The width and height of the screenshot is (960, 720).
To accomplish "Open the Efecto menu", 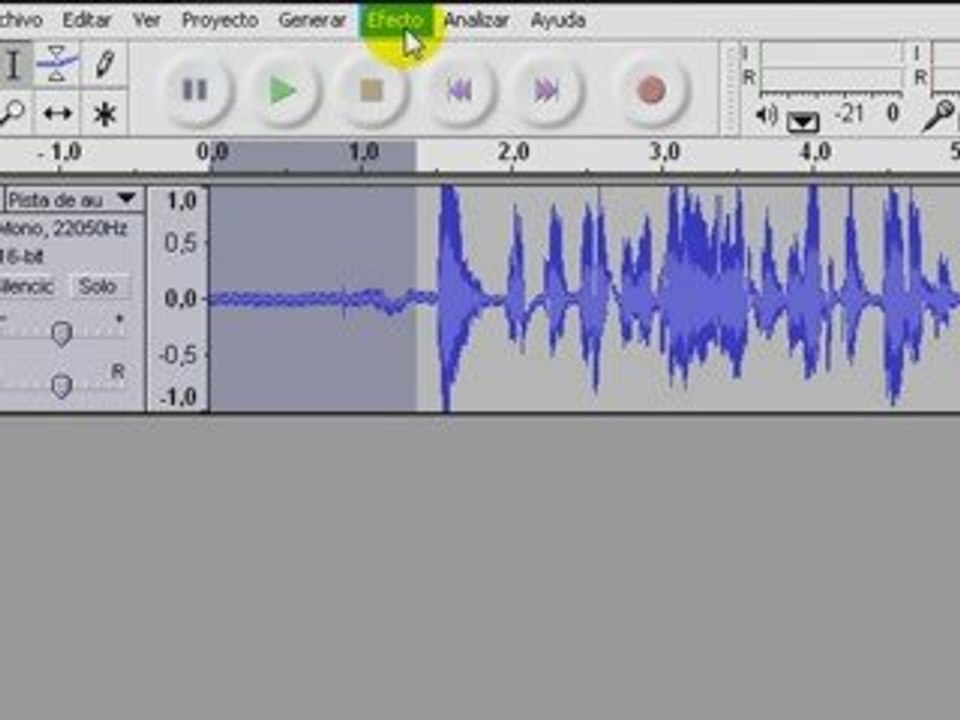I will pos(396,20).
